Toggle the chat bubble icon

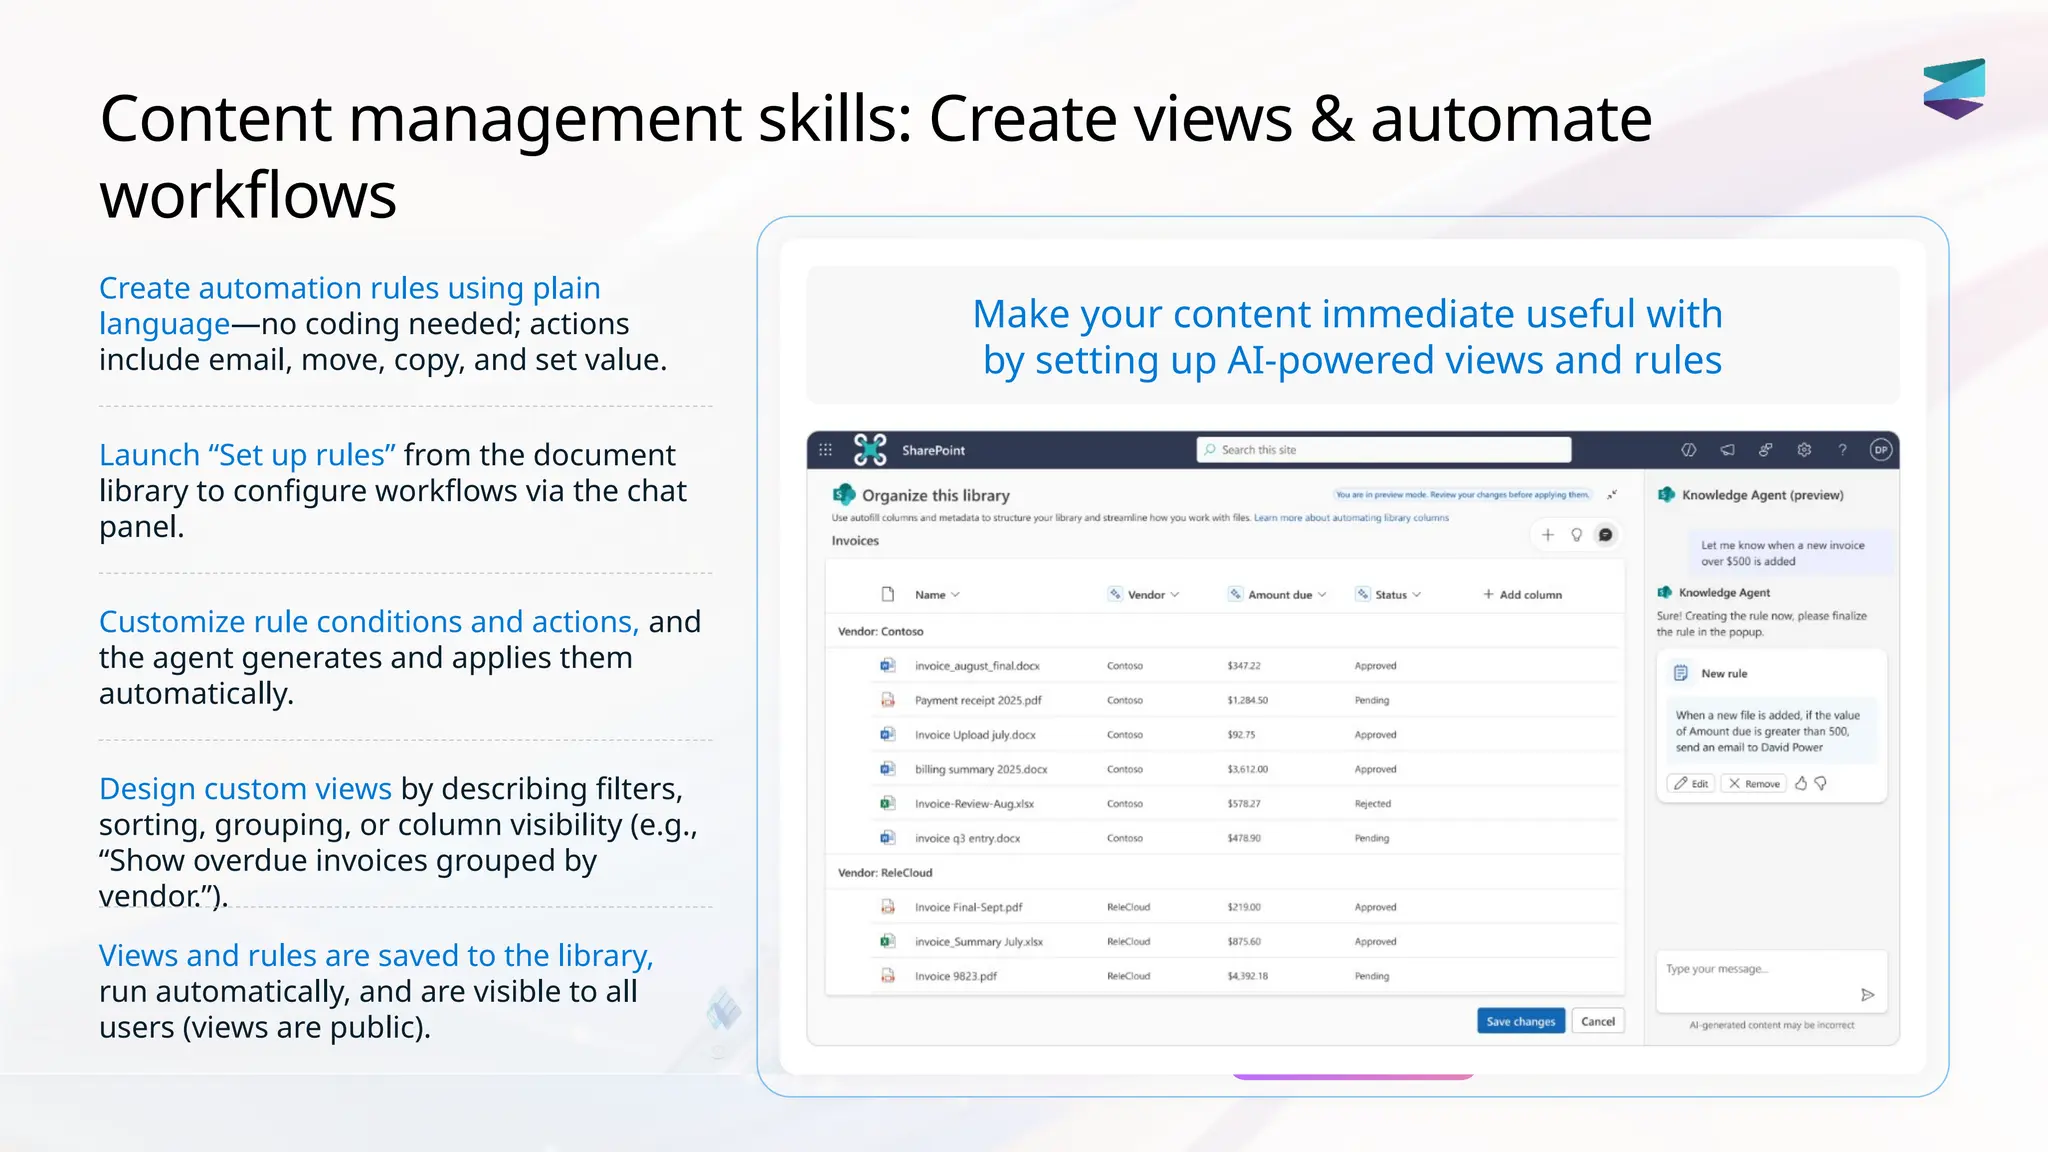(x=1605, y=535)
